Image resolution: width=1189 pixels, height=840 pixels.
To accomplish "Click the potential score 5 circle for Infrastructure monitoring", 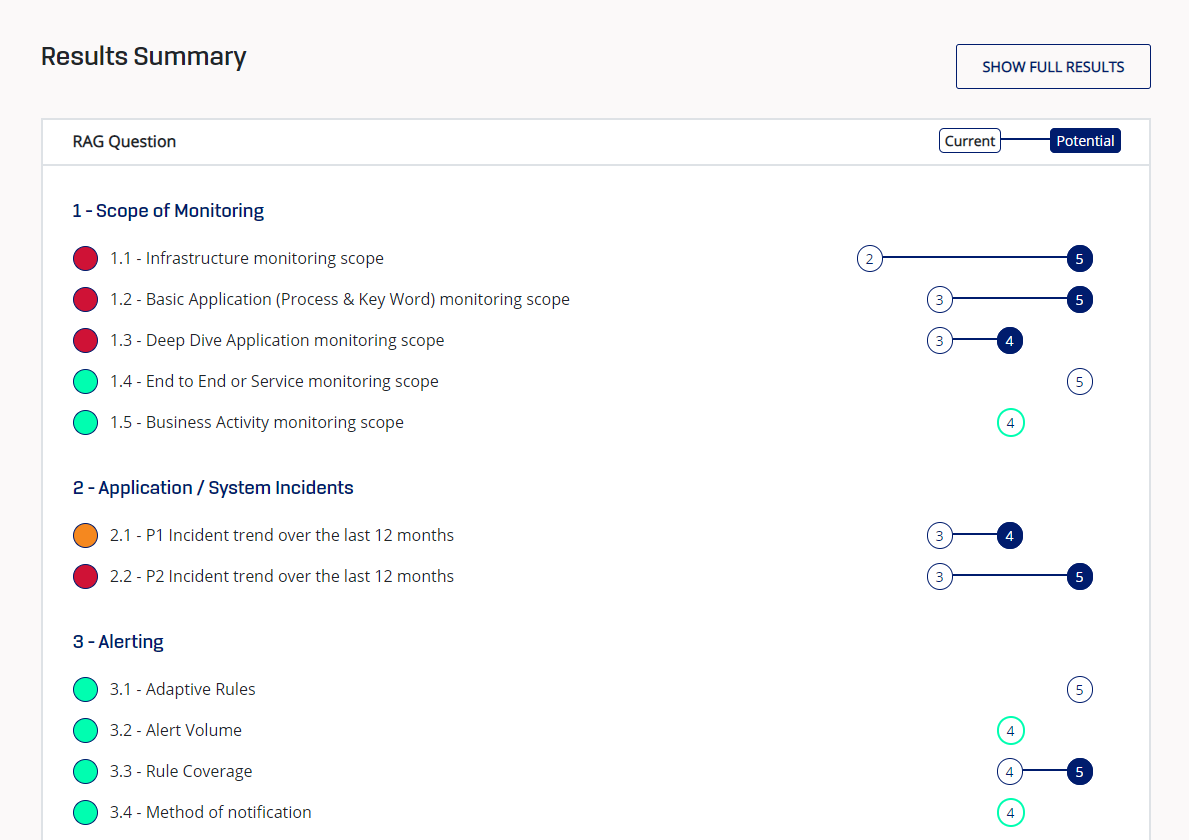I will point(1080,259).
